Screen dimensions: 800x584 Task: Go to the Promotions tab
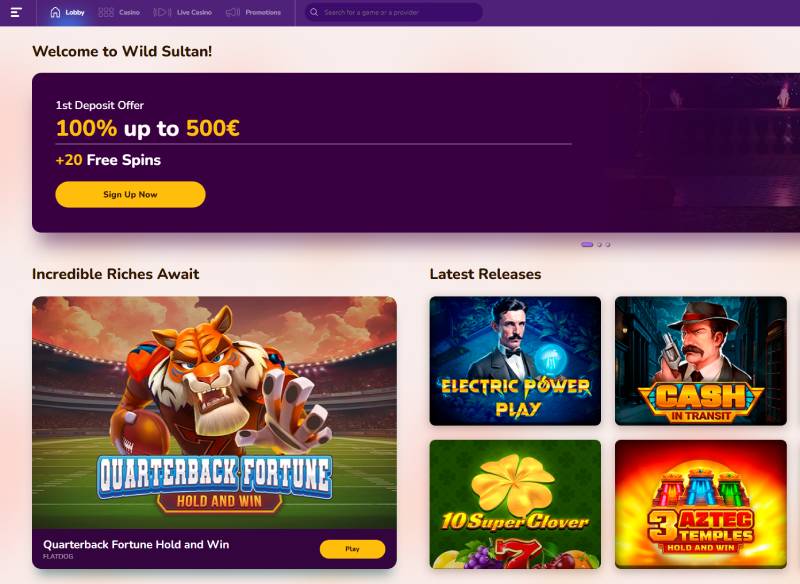(x=263, y=13)
